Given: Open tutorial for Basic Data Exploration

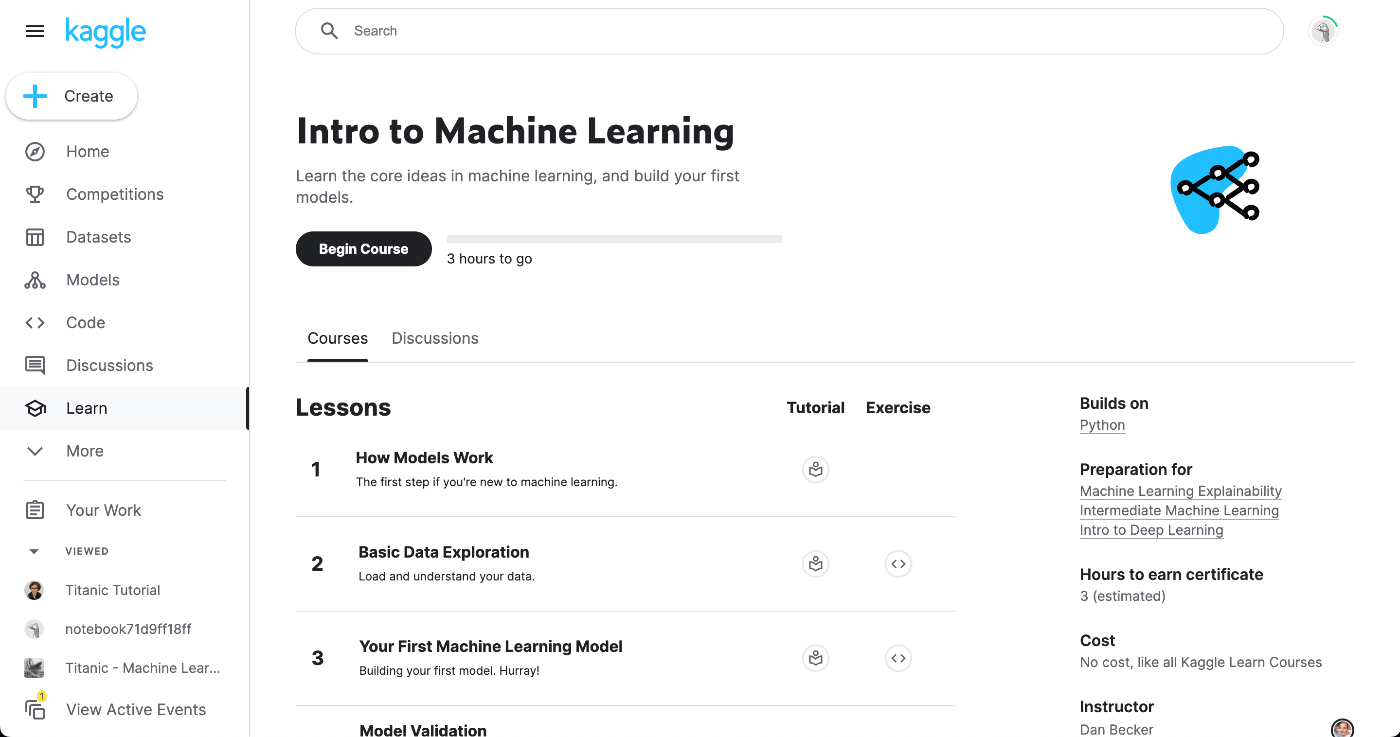Looking at the screenshot, I should pos(816,564).
